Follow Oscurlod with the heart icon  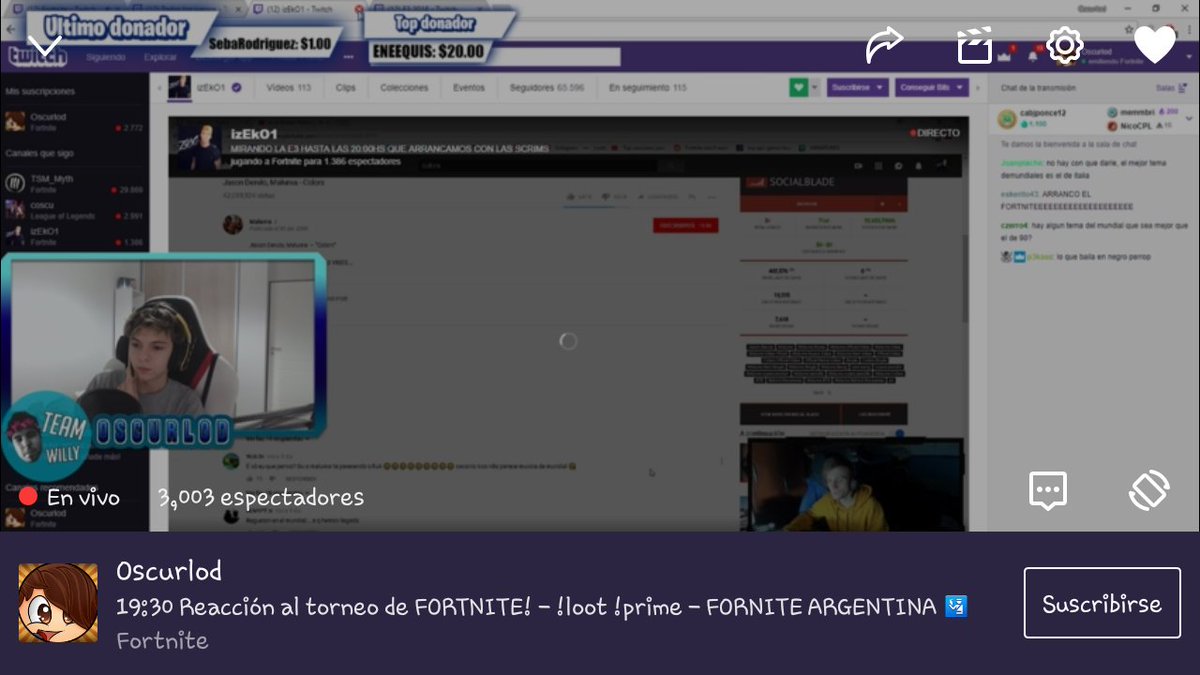[x=1155, y=45]
